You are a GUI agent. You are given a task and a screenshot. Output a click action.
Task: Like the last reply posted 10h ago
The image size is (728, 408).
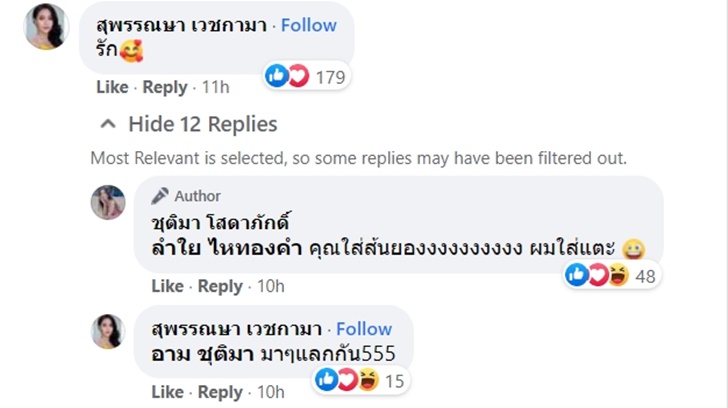pos(167,392)
